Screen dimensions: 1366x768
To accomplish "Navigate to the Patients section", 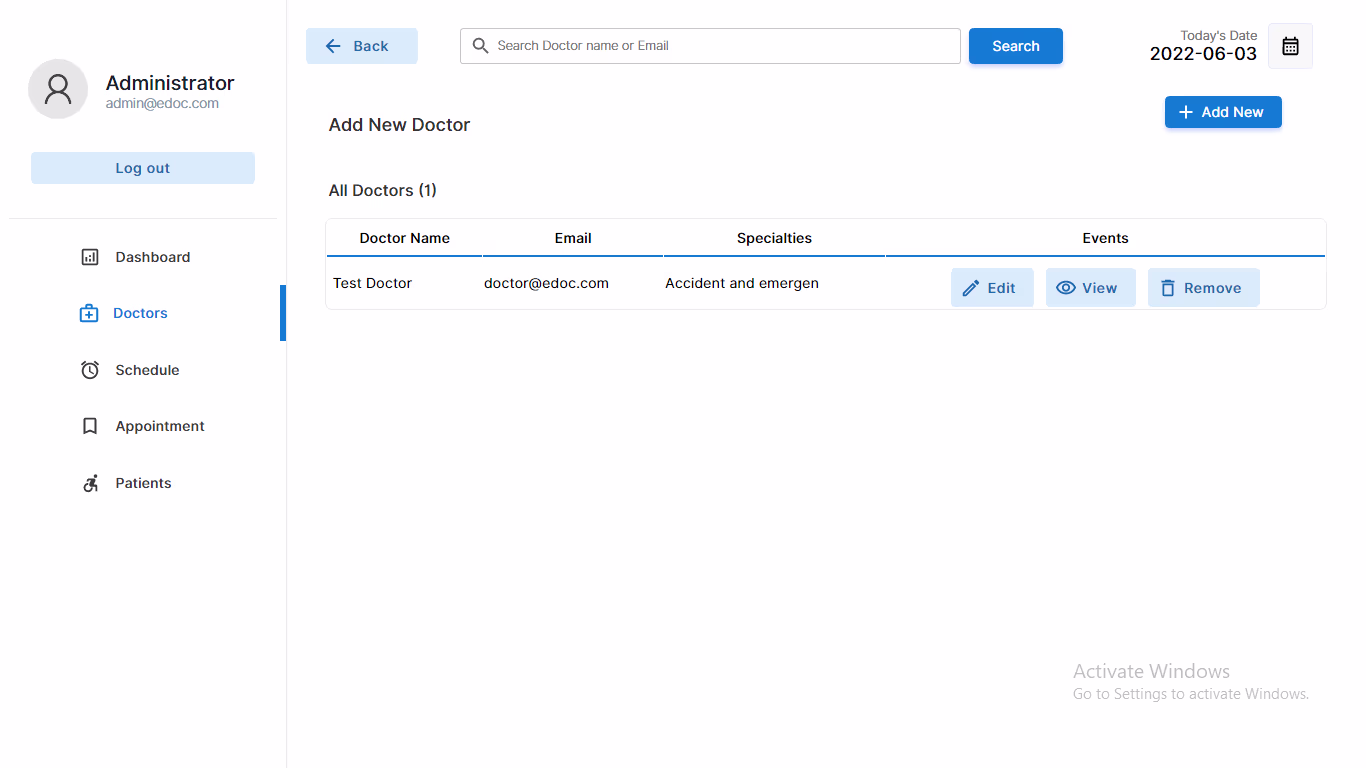I will (x=143, y=483).
